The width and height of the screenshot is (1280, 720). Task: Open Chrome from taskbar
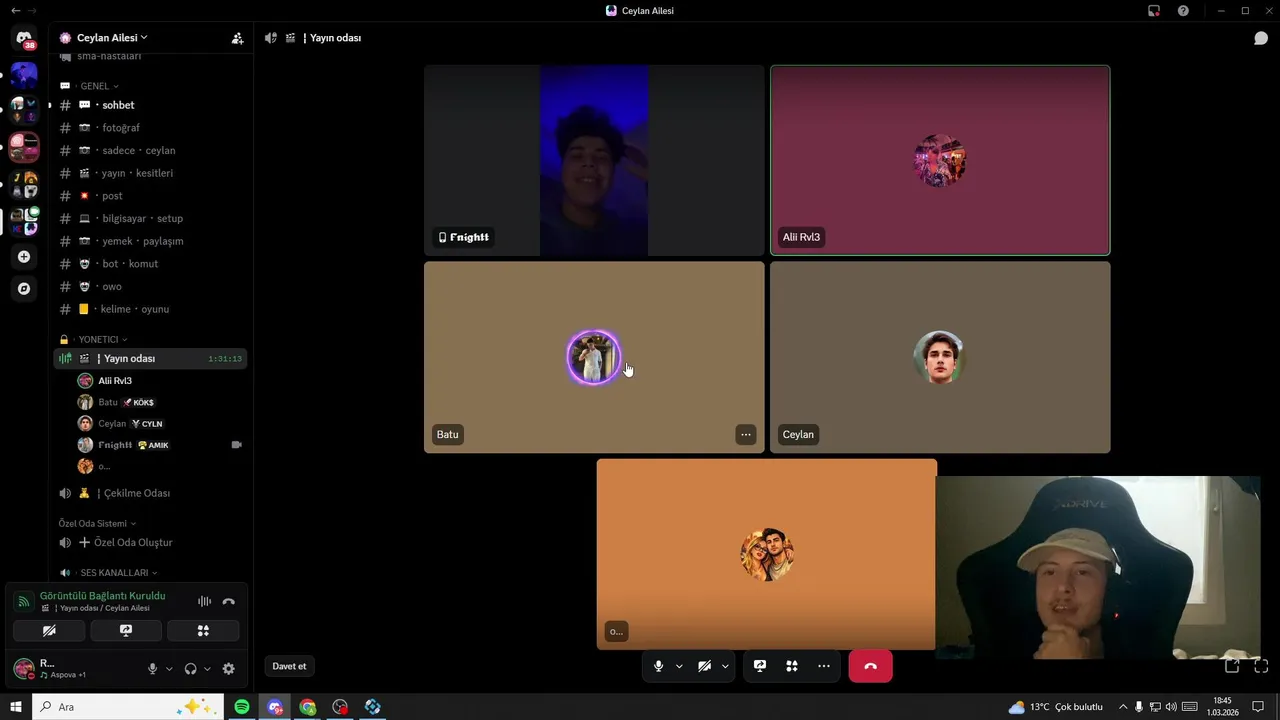pyautogui.click(x=307, y=707)
